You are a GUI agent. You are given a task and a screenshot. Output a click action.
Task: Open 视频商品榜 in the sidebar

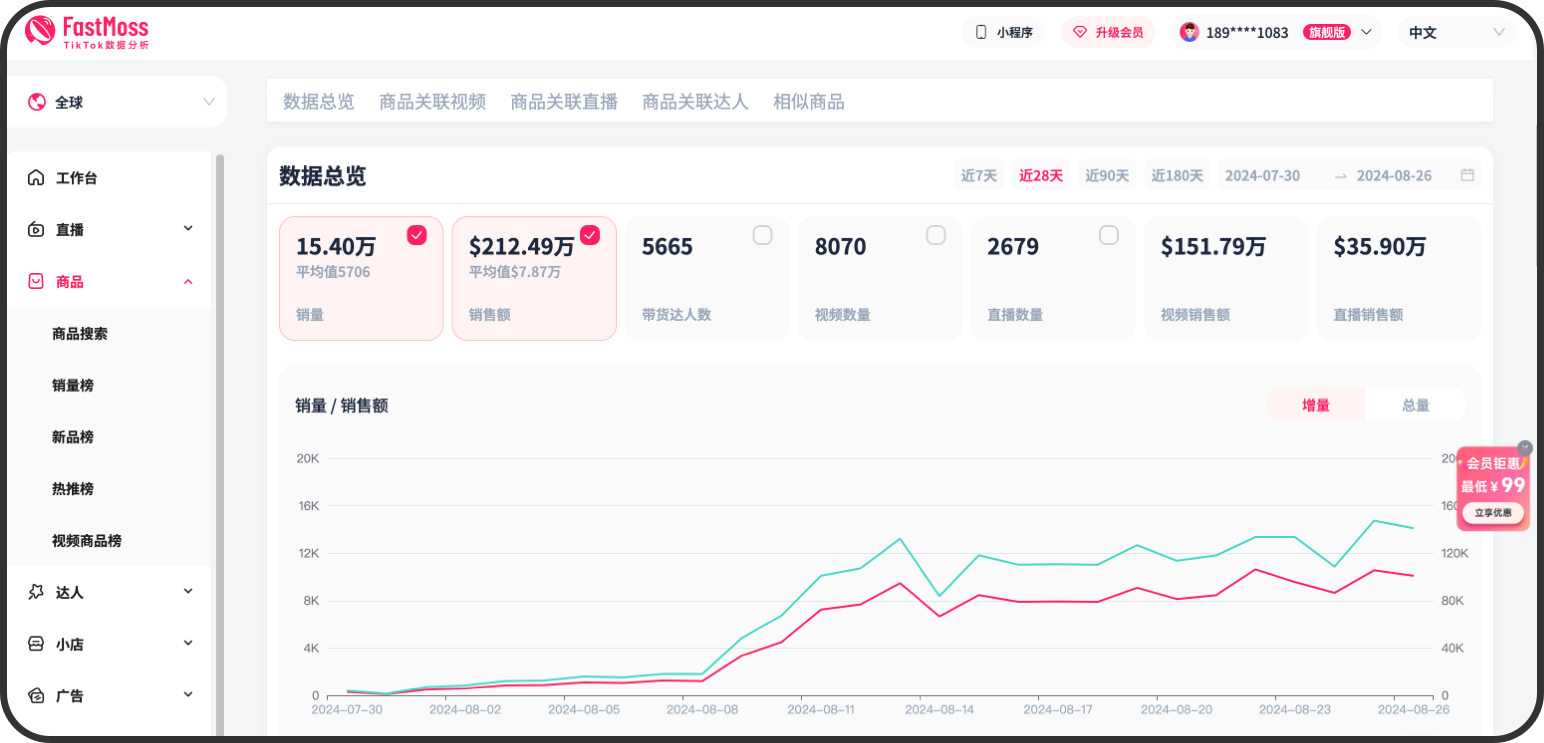click(x=87, y=541)
